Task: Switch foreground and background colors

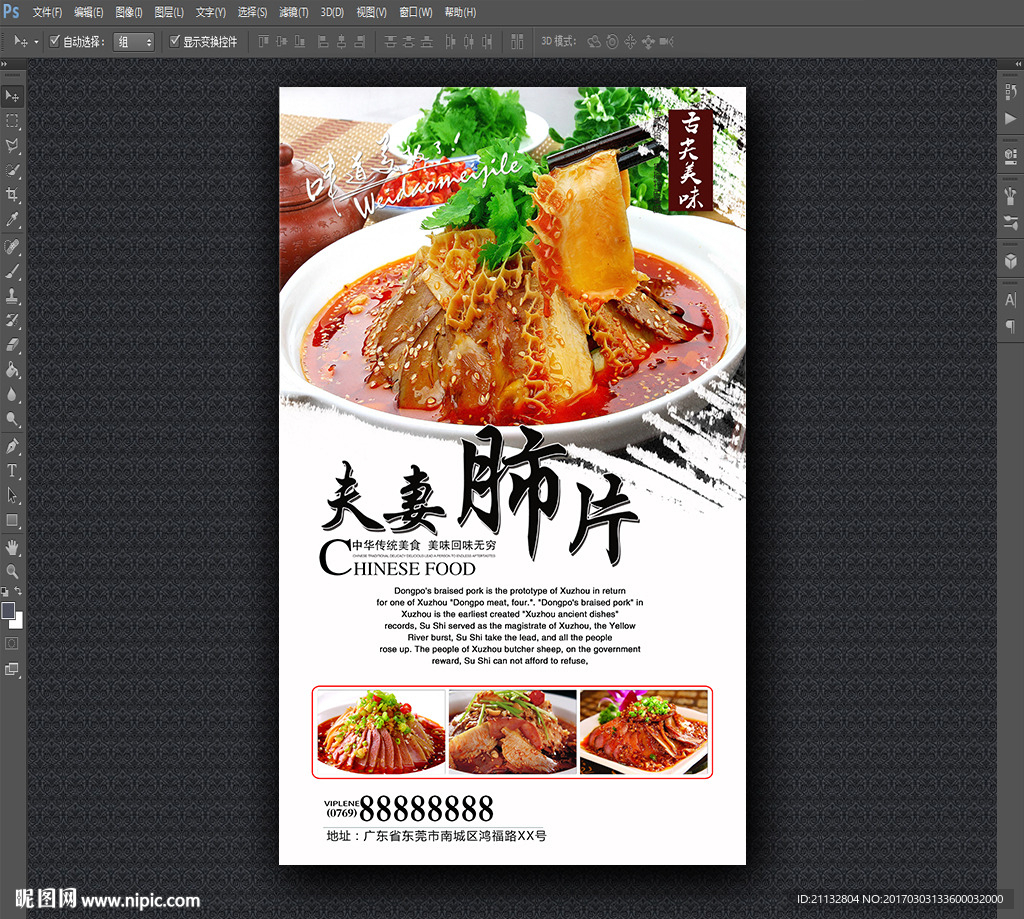Action: point(18,590)
